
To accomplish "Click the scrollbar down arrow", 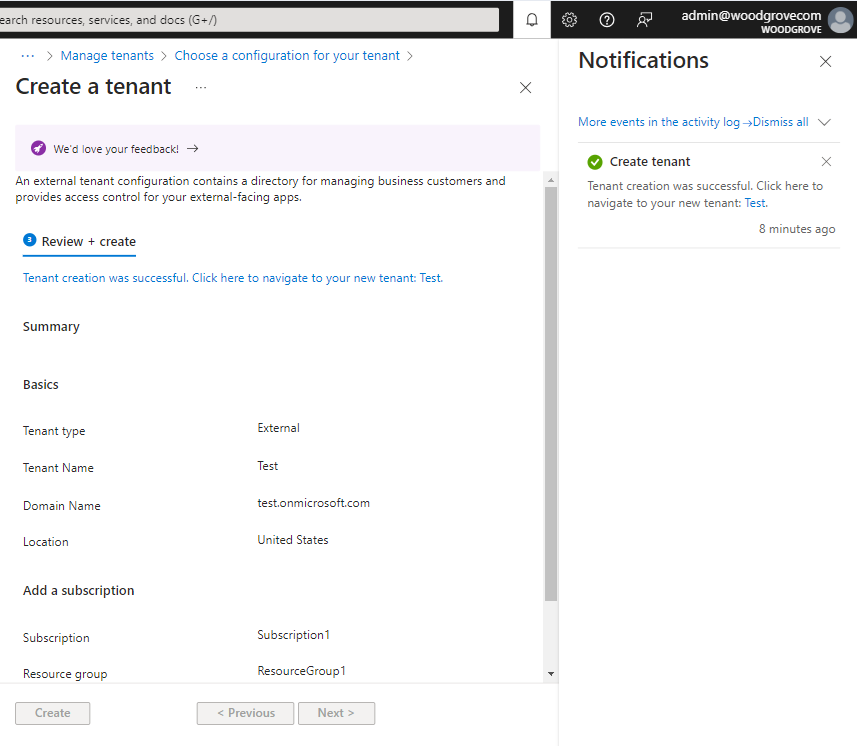I will pyautogui.click(x=550, y=674).
